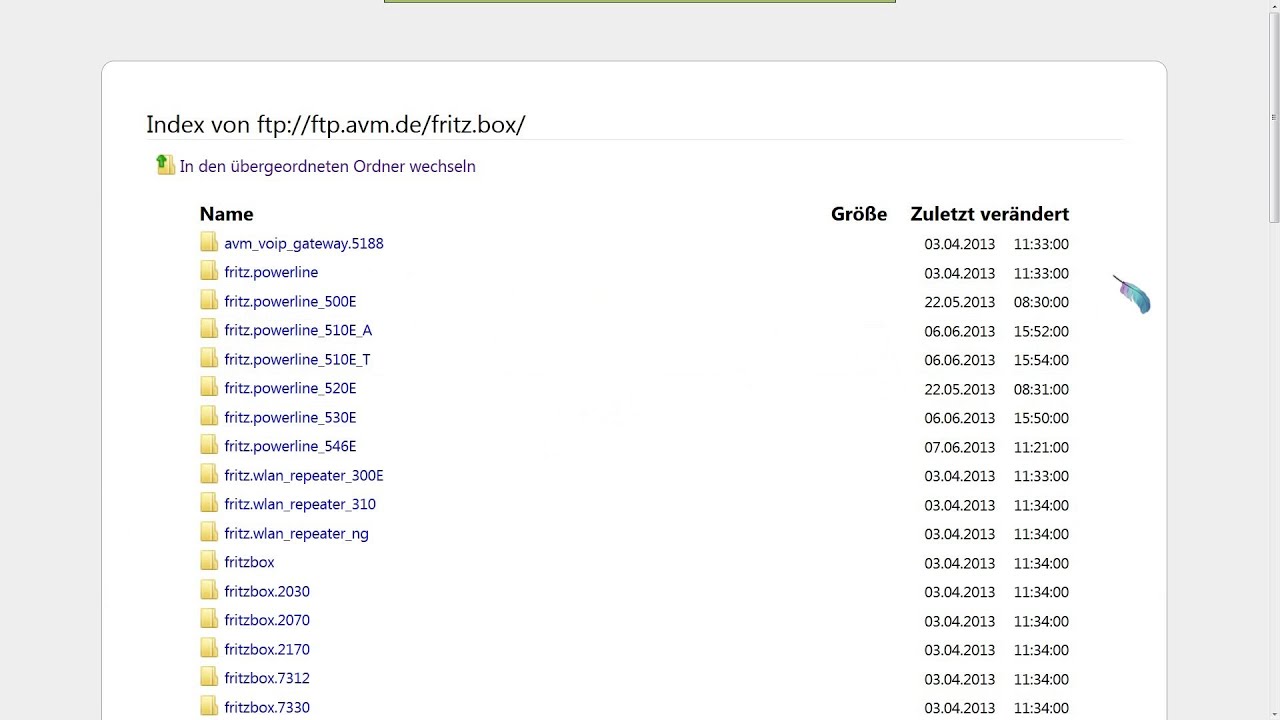1280x720 pixels.
Task: Click time 08:31:00 in fritz.powerline_520E row
Action: (1041, 389)
